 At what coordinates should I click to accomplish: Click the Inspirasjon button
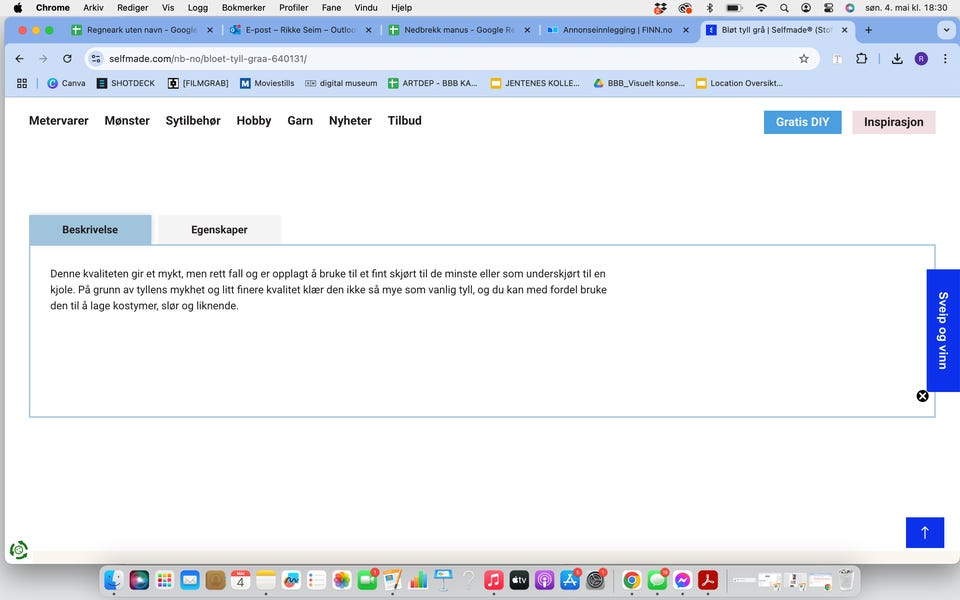pyautogui.click(x=893, y=122)
